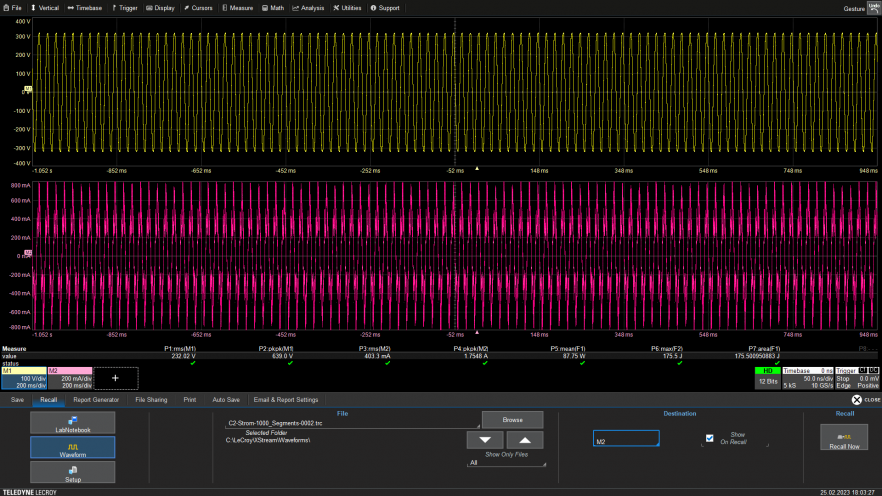
Task: Click the M1 trace descriptor box
Action: (x=23, y=376)
